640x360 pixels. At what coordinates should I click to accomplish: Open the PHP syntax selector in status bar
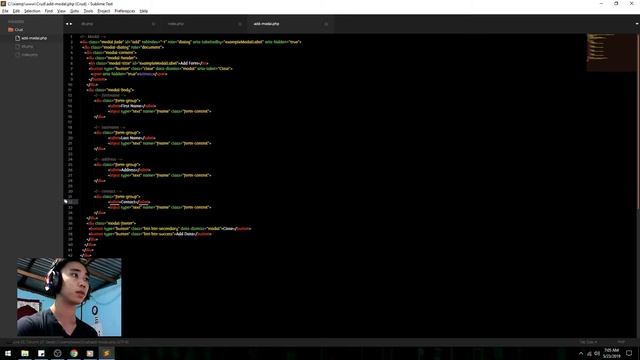pyautogui.click(x=621, y=342)
